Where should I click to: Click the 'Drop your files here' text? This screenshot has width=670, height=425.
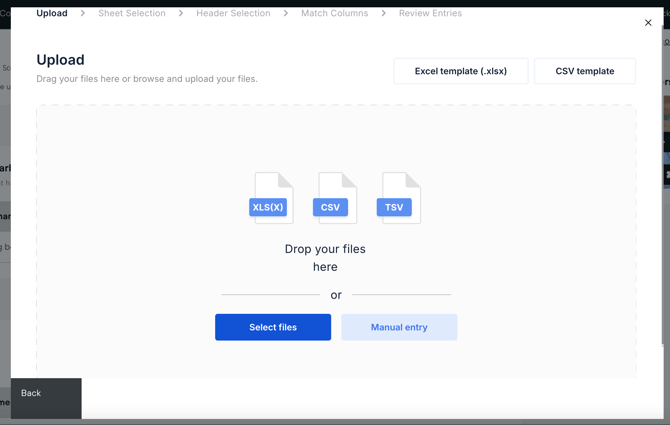(325, 258)
